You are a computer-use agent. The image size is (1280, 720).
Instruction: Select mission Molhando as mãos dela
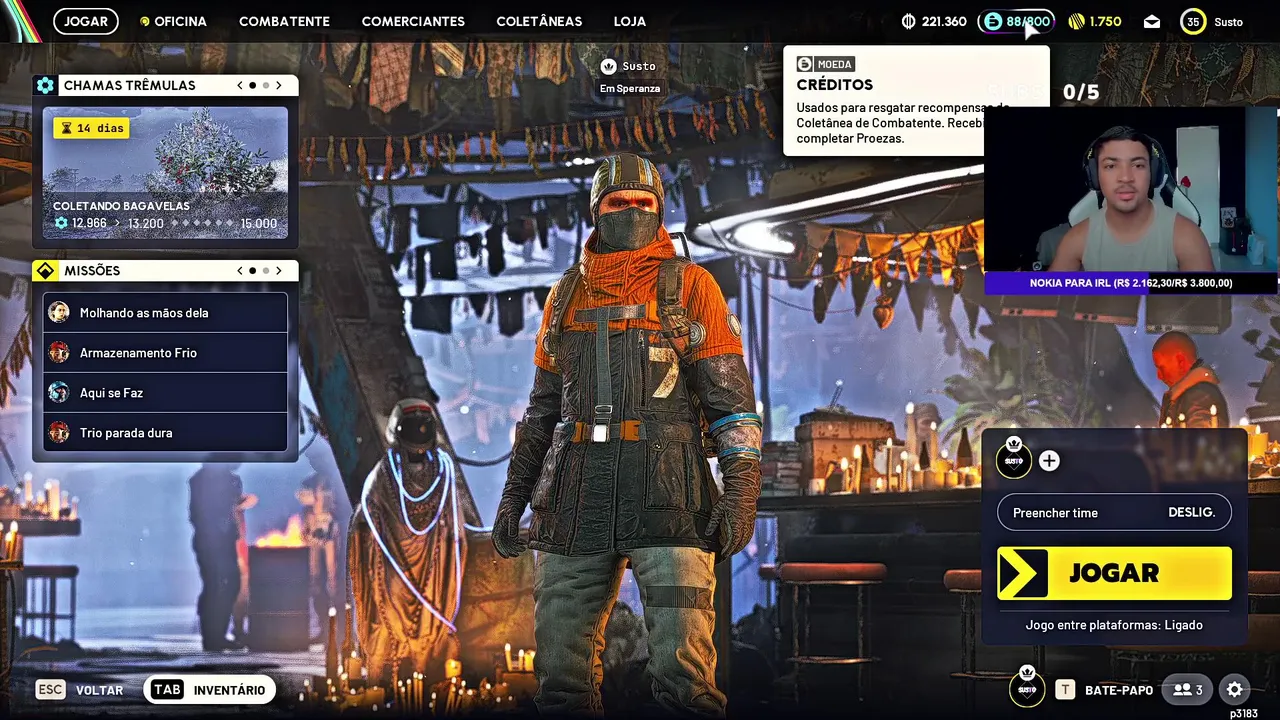[x=165, y=313]
